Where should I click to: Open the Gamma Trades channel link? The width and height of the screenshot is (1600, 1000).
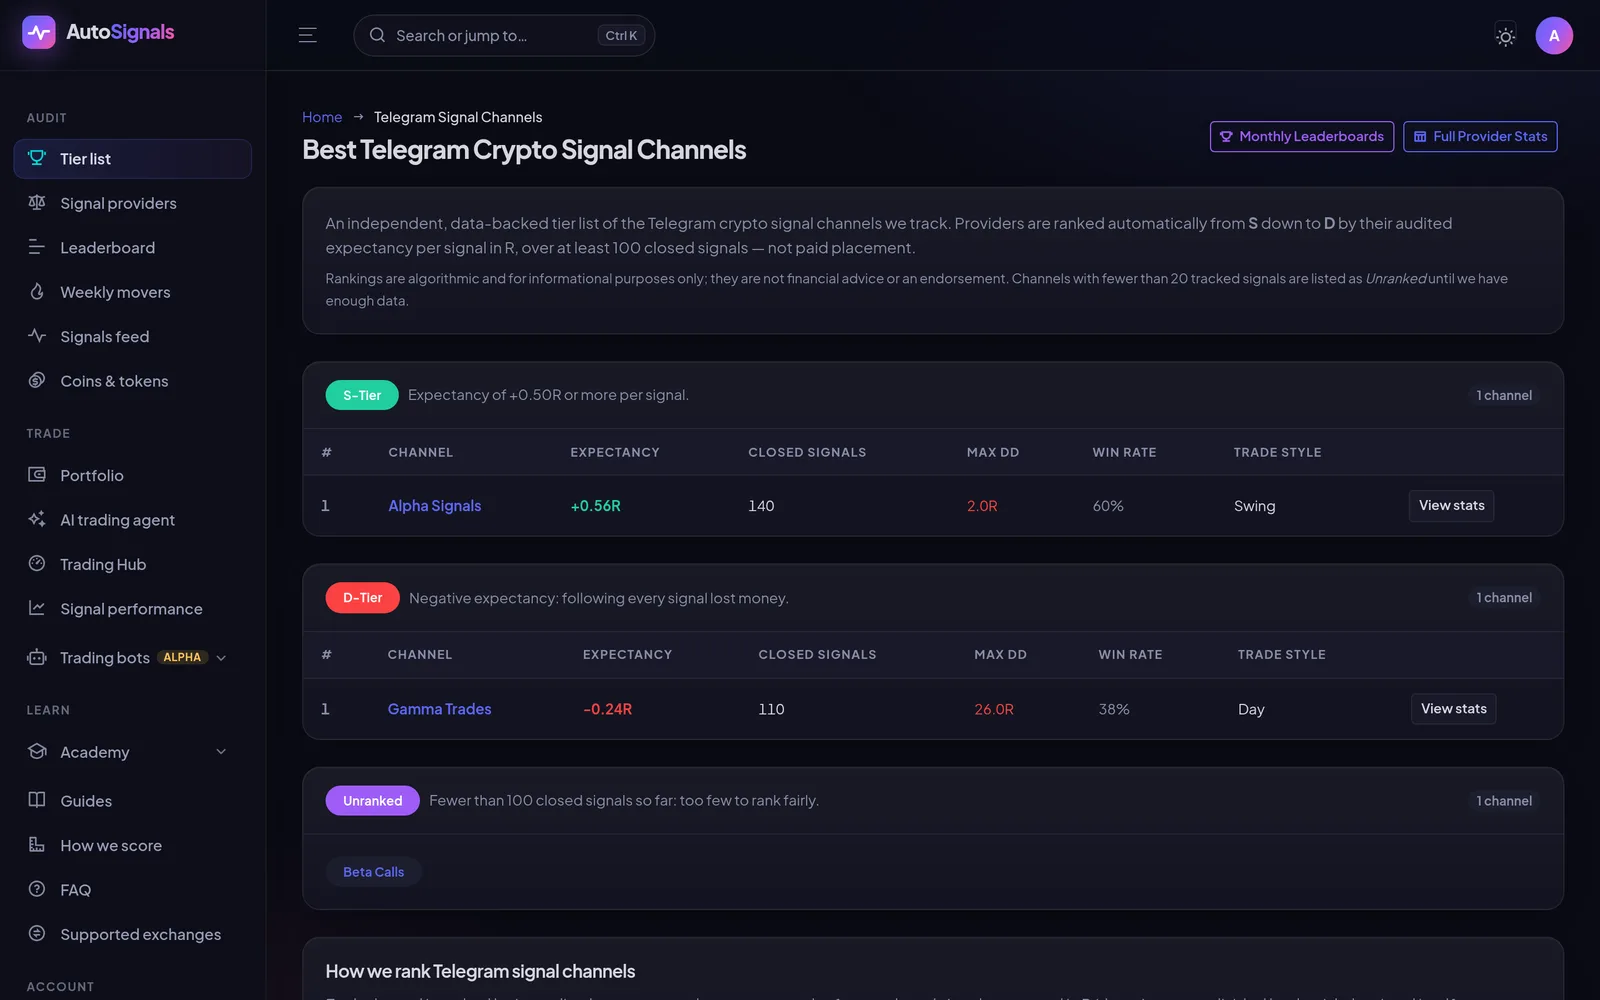pyautogui.click(x=439, y=709)
